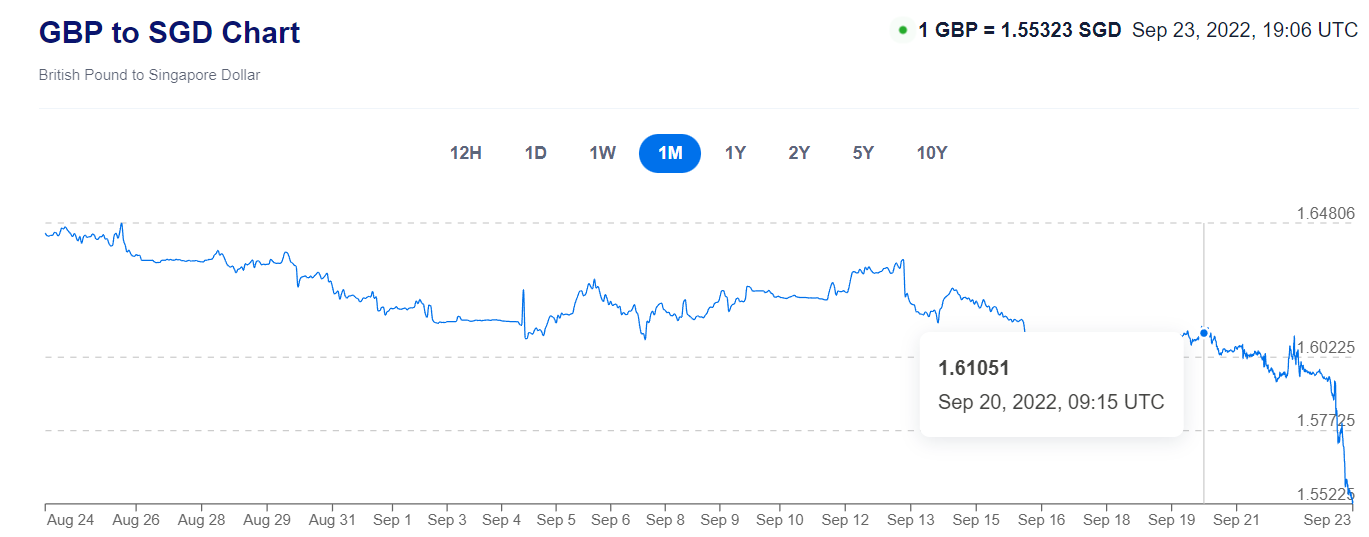The height and width of the screenshot is (537, 1369).
Task: Click the British Pound to Singapore Dollar subtitle
Action: tap(149, 75)
